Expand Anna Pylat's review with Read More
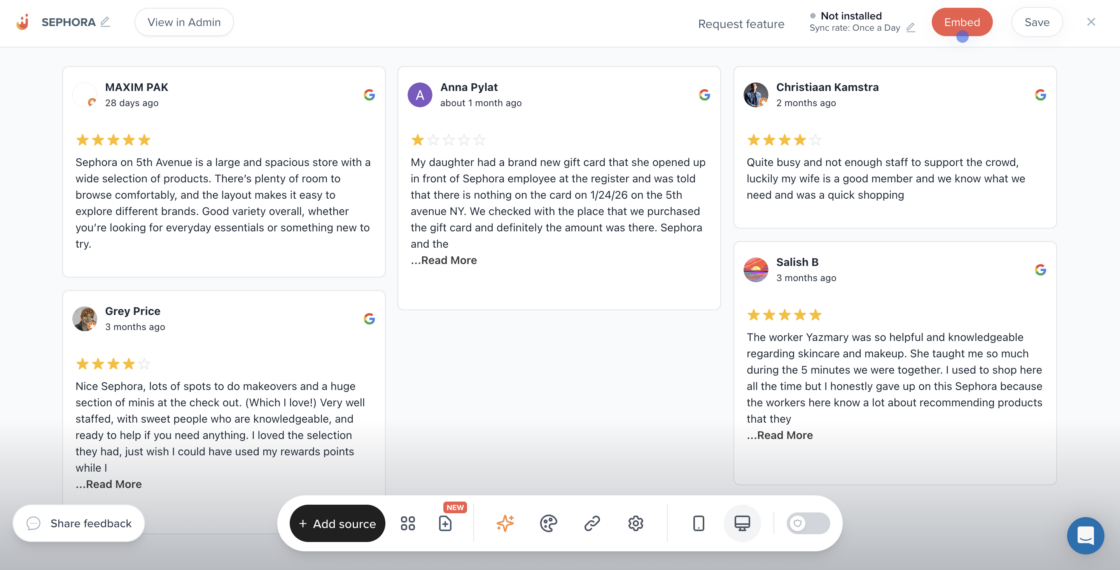Image resolution: width=1120 pixels, height=570 pixels. [444, 260]
